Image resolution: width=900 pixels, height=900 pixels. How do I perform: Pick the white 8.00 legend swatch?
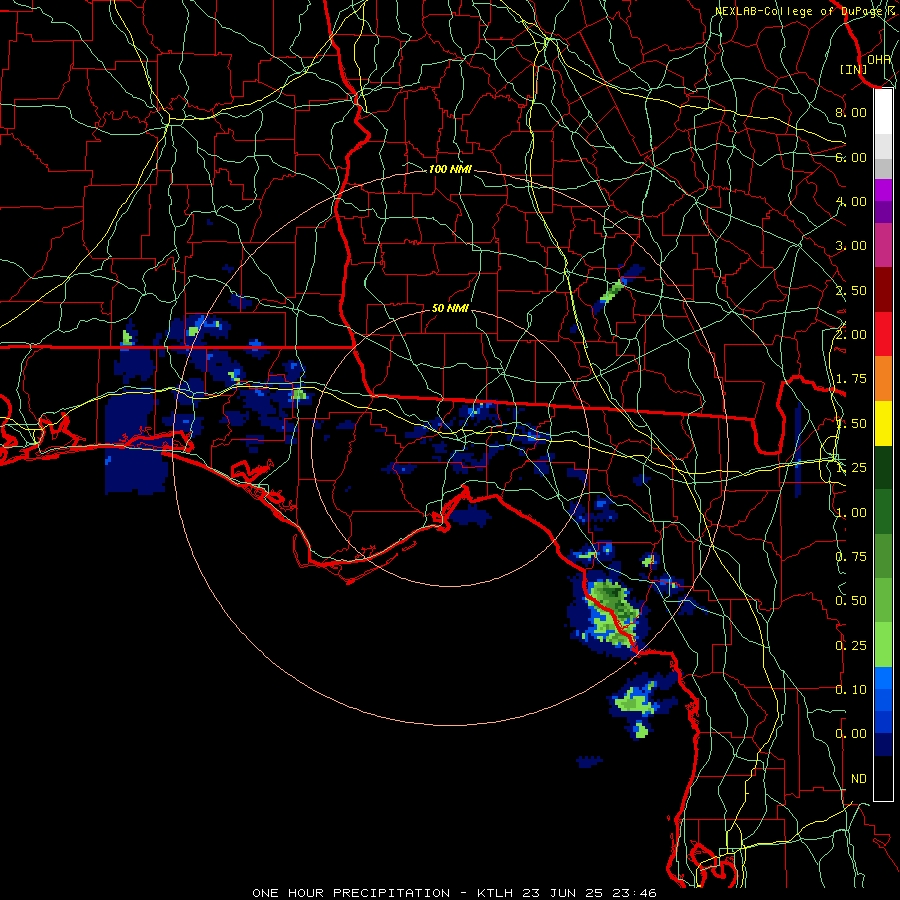(x=883, y=112)
